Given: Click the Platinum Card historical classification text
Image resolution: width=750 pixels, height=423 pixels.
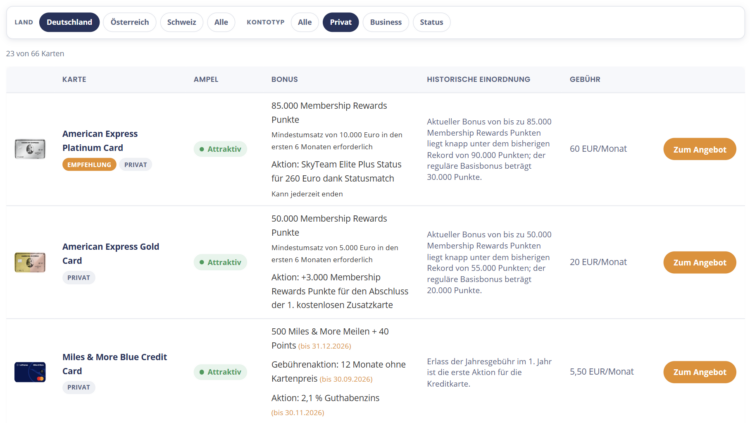Looking at the screenshot, I should [489, 149].
